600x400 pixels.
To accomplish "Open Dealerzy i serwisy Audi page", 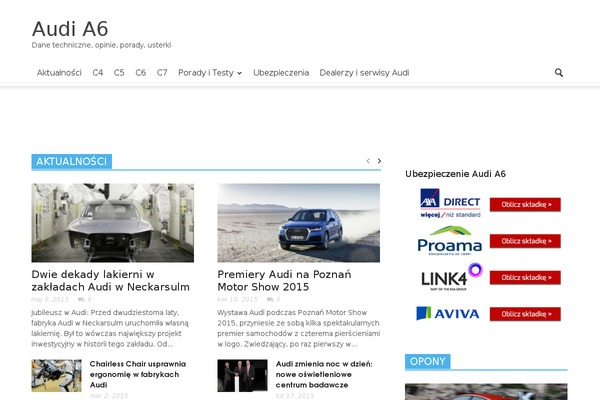I will 364,73.
